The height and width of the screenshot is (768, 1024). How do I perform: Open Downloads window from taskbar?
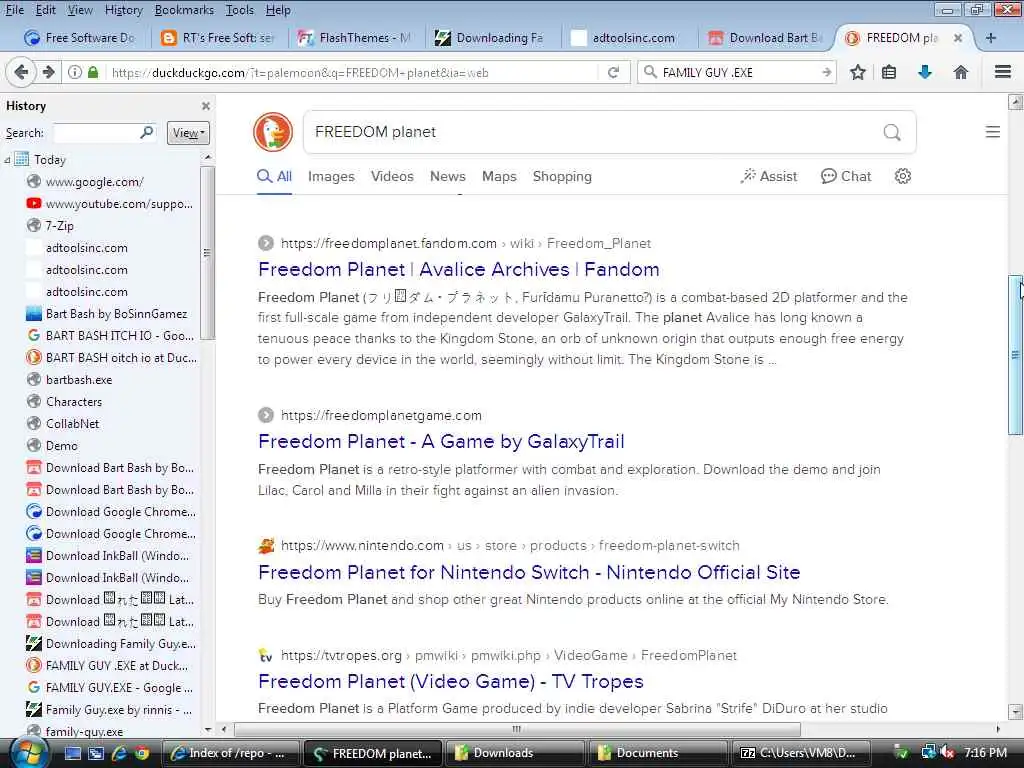coord(513,753)
